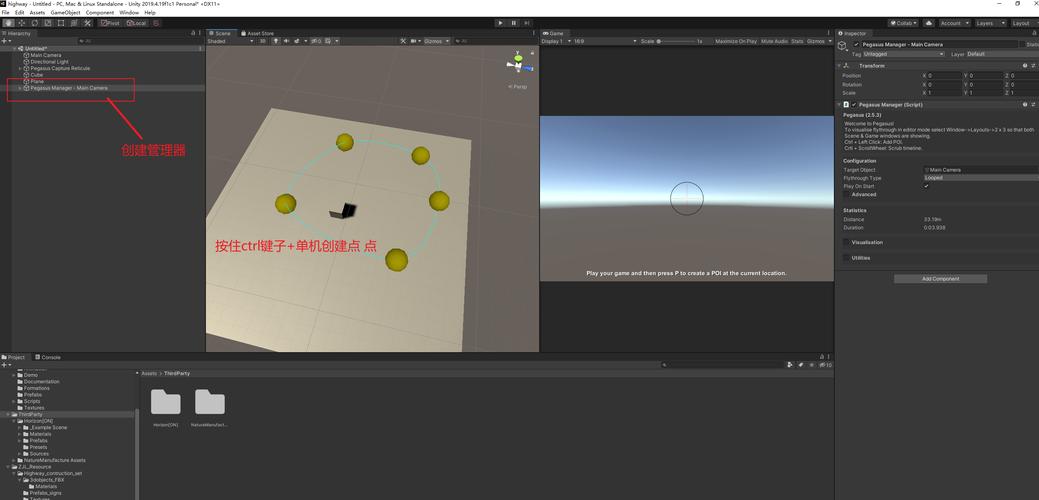Toggle scene lighting icon
1039x500 pixels.
pos(276,41)
